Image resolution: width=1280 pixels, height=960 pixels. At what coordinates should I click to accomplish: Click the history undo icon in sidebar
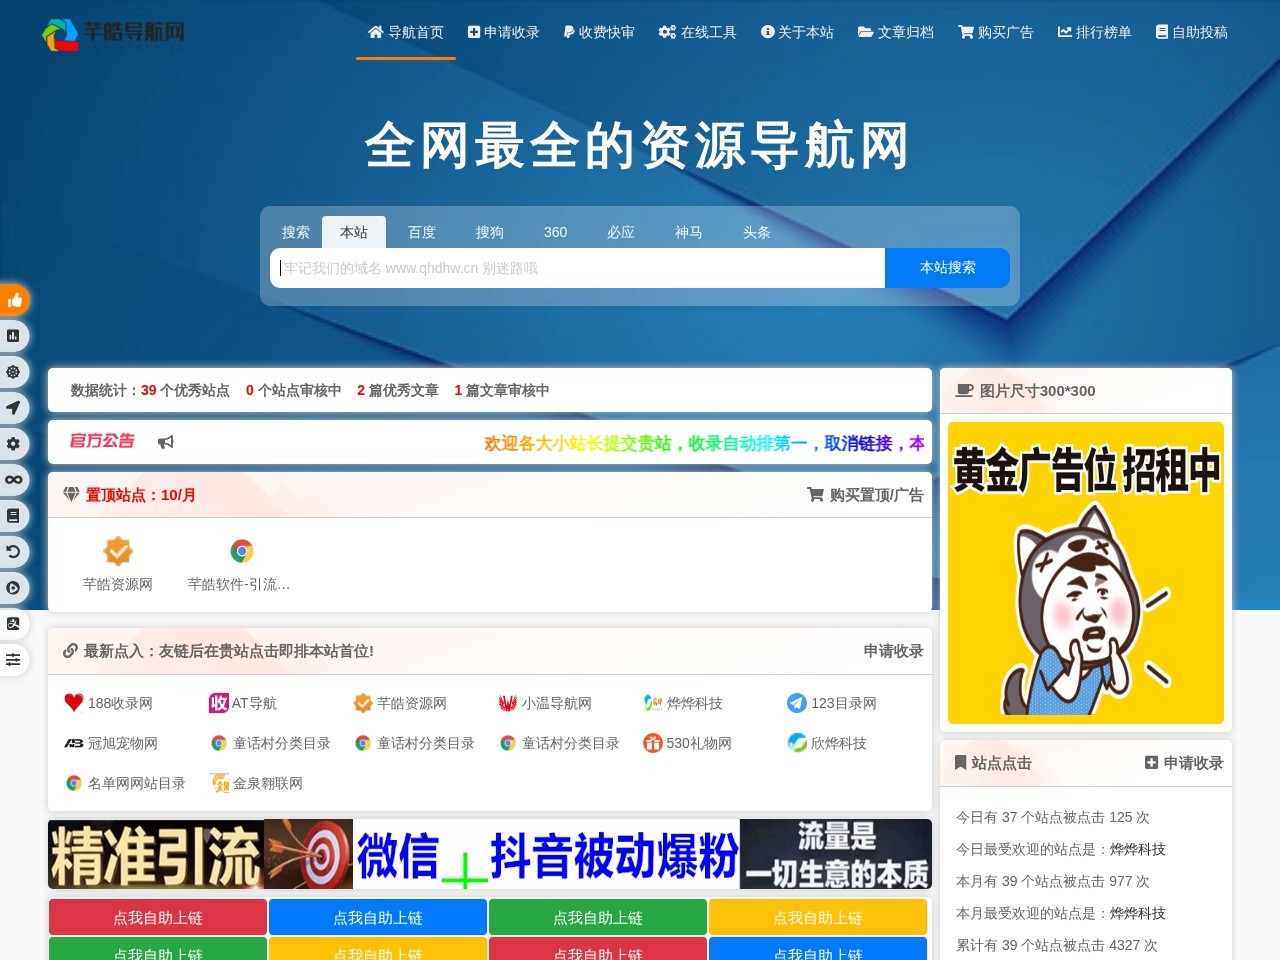point(14,551)
